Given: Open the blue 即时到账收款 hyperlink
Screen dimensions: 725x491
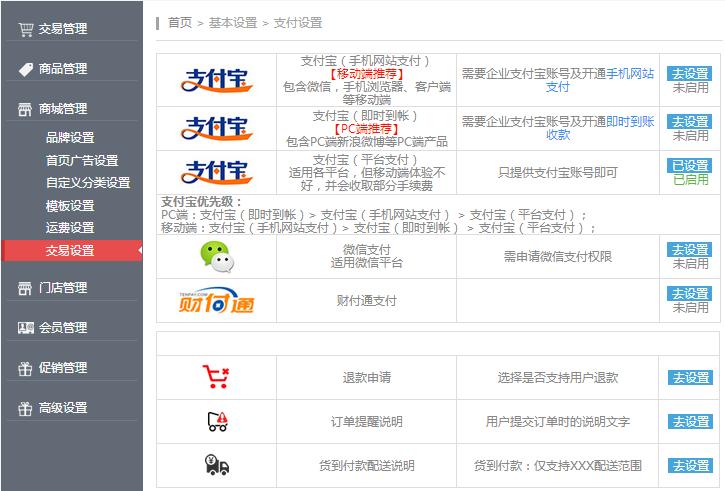Looking at the screenshot, I should 630,122.
